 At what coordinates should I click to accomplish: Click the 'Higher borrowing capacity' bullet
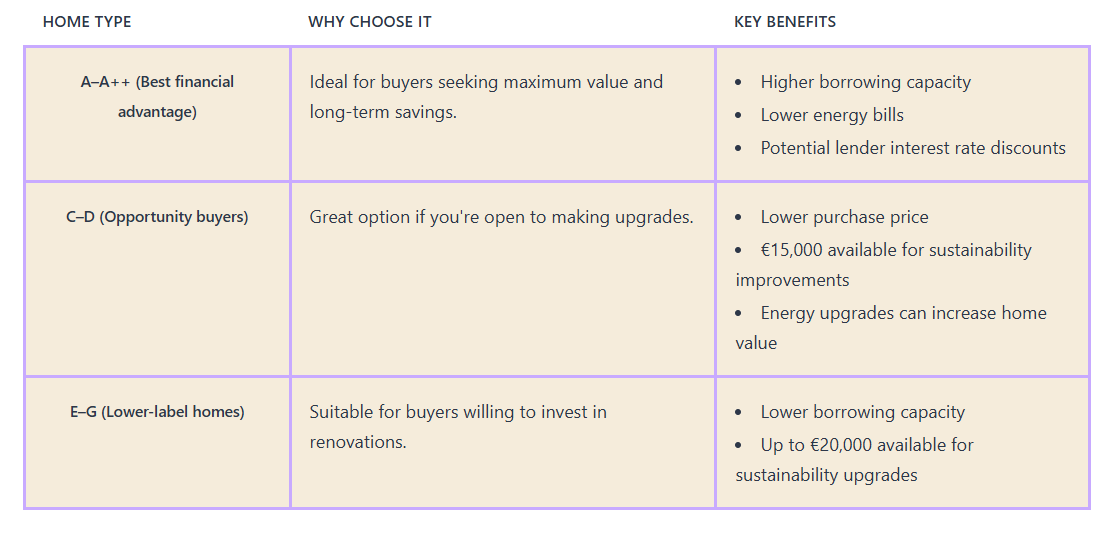[x=865, y=82]
